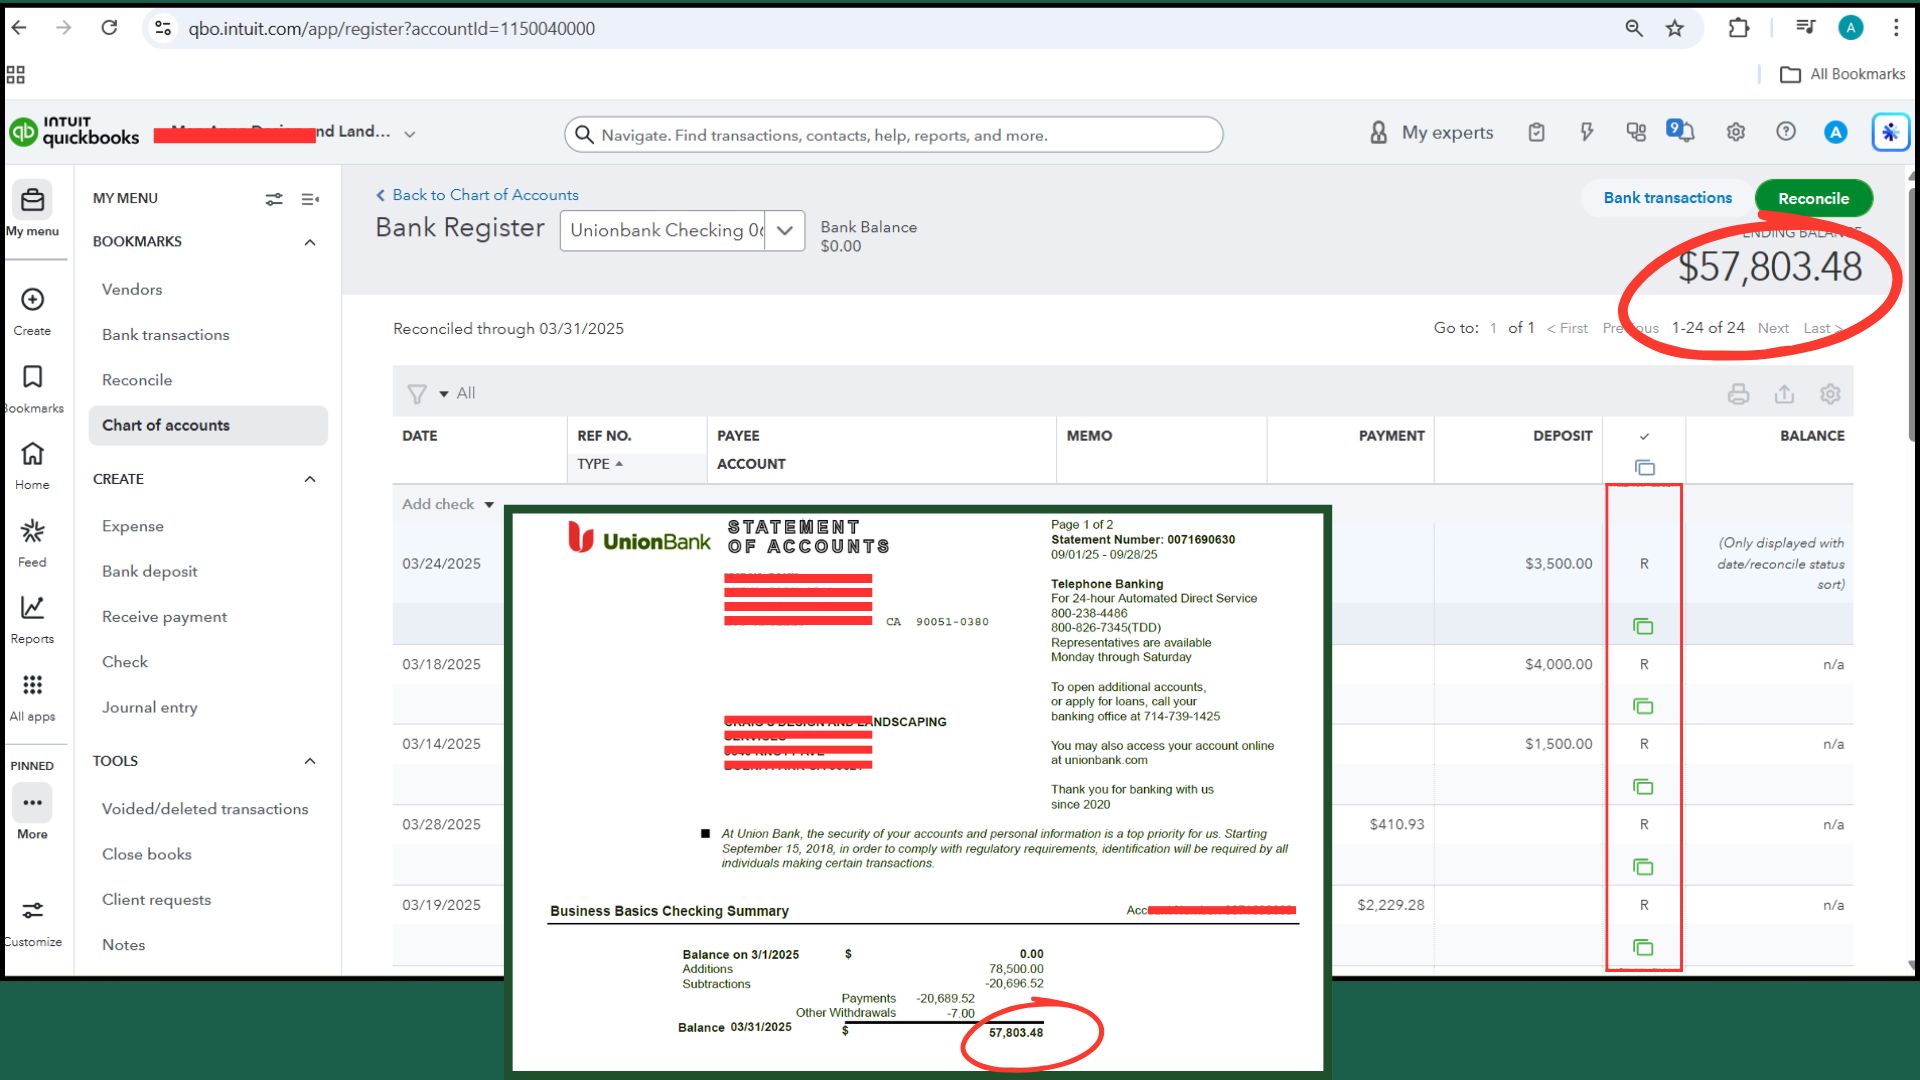Follow Back to Chart of Accounts link
The image size is (1920, 1080).
[477, 195]
